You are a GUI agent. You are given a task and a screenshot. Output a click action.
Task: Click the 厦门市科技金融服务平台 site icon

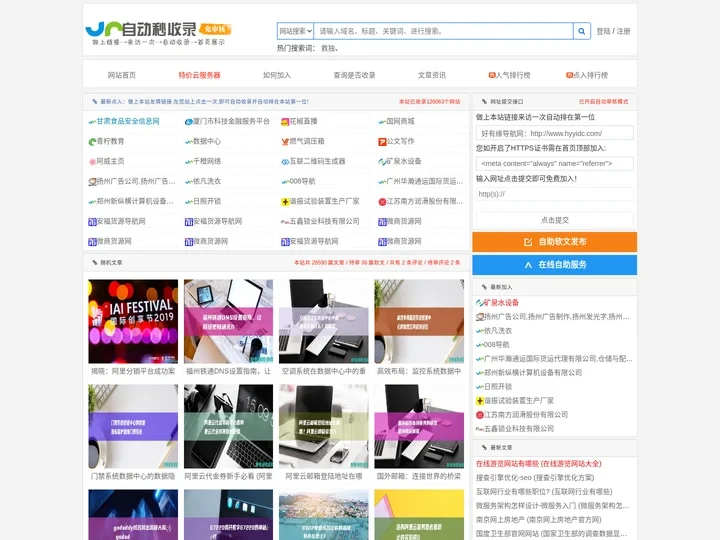click(x=188, y=122)
